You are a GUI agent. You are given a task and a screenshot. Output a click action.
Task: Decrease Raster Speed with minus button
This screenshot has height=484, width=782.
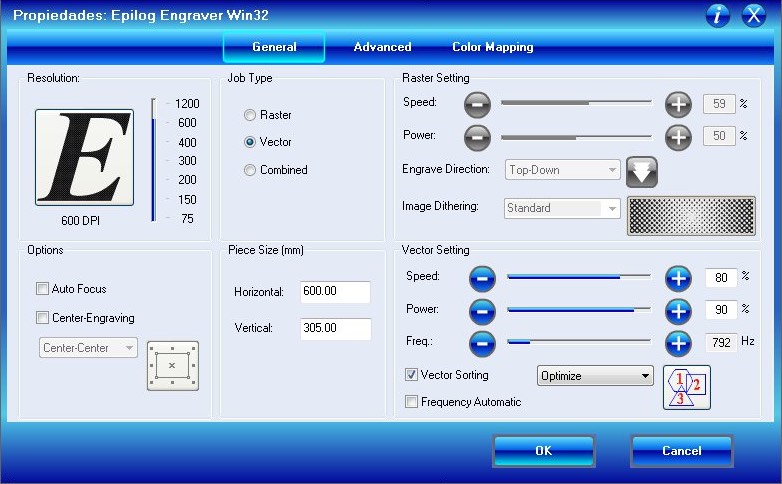[477, 104]
